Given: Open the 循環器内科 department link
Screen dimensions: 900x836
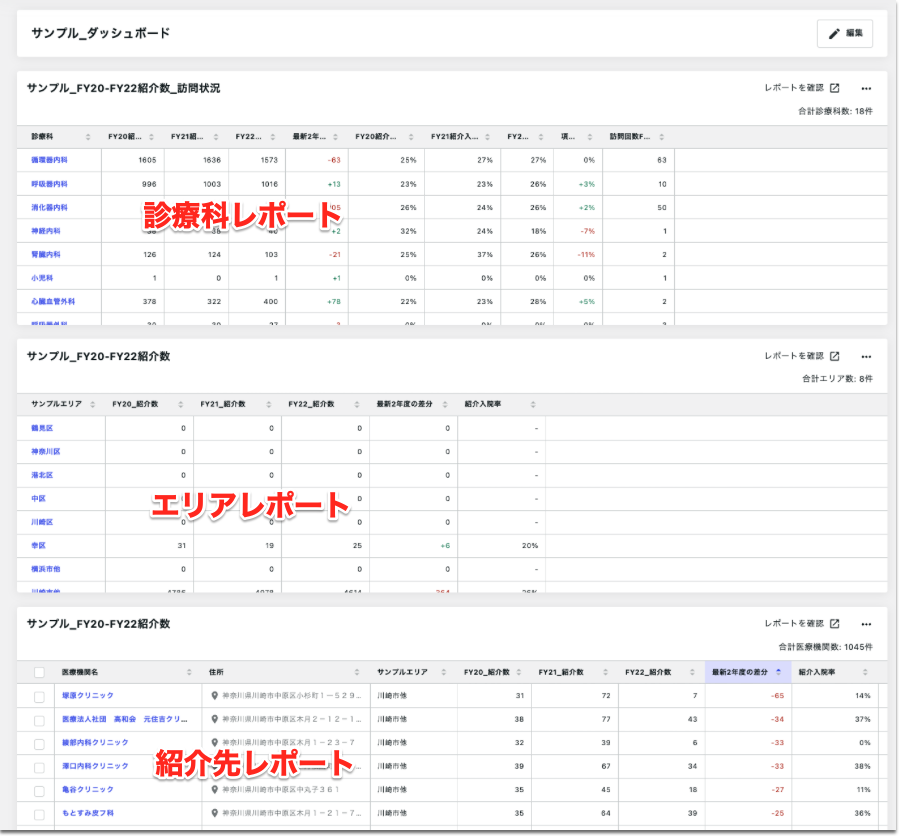Looking at the screenshot, I should 49,160.
